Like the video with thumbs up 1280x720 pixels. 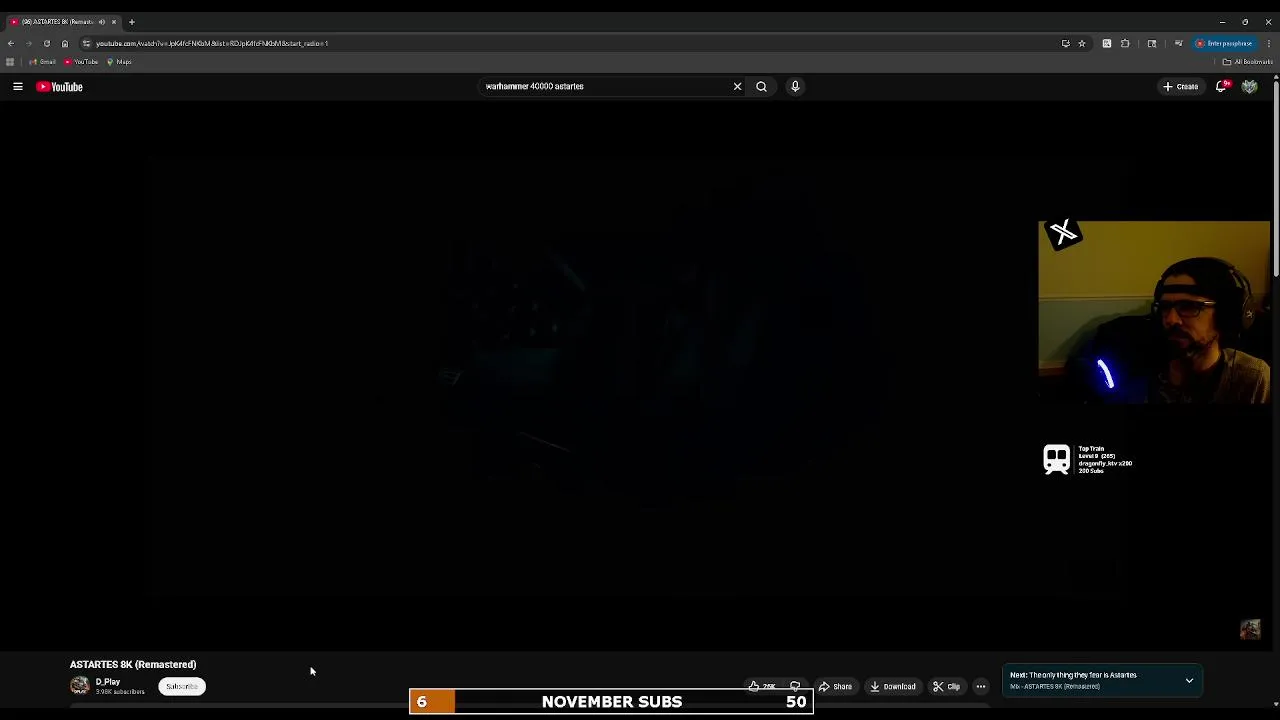[x=762, y=687]
